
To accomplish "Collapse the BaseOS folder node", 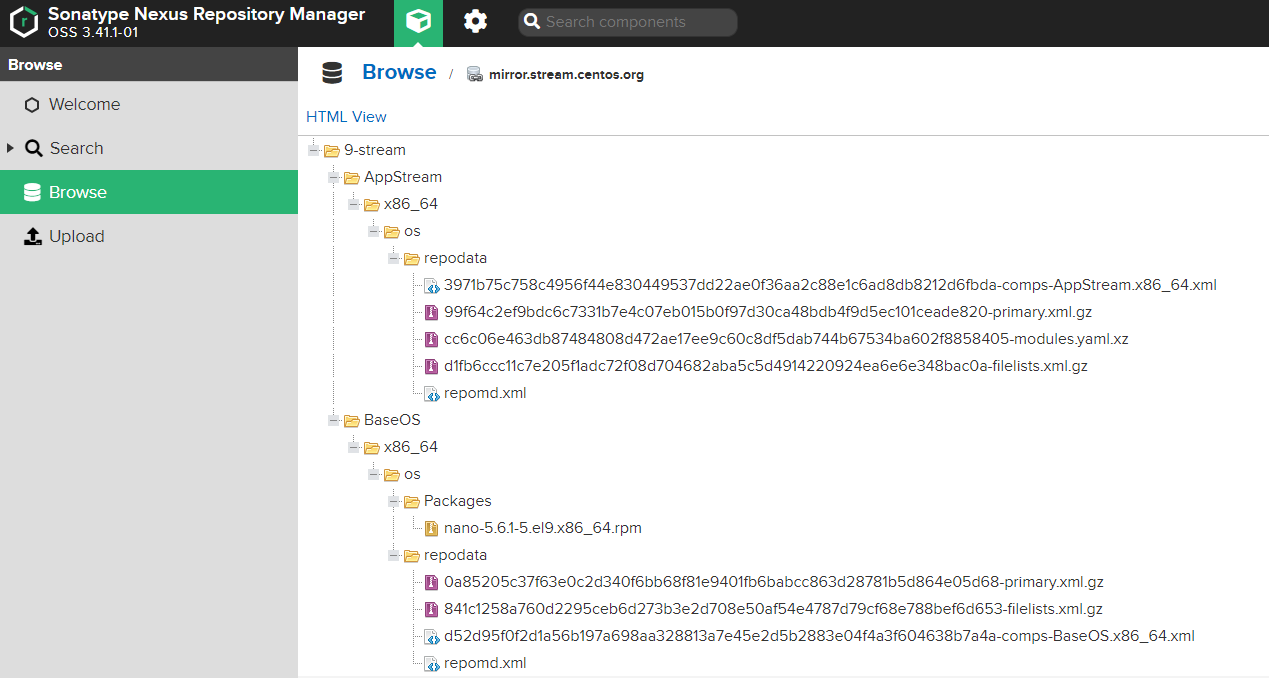I will [x=334, y=420].
